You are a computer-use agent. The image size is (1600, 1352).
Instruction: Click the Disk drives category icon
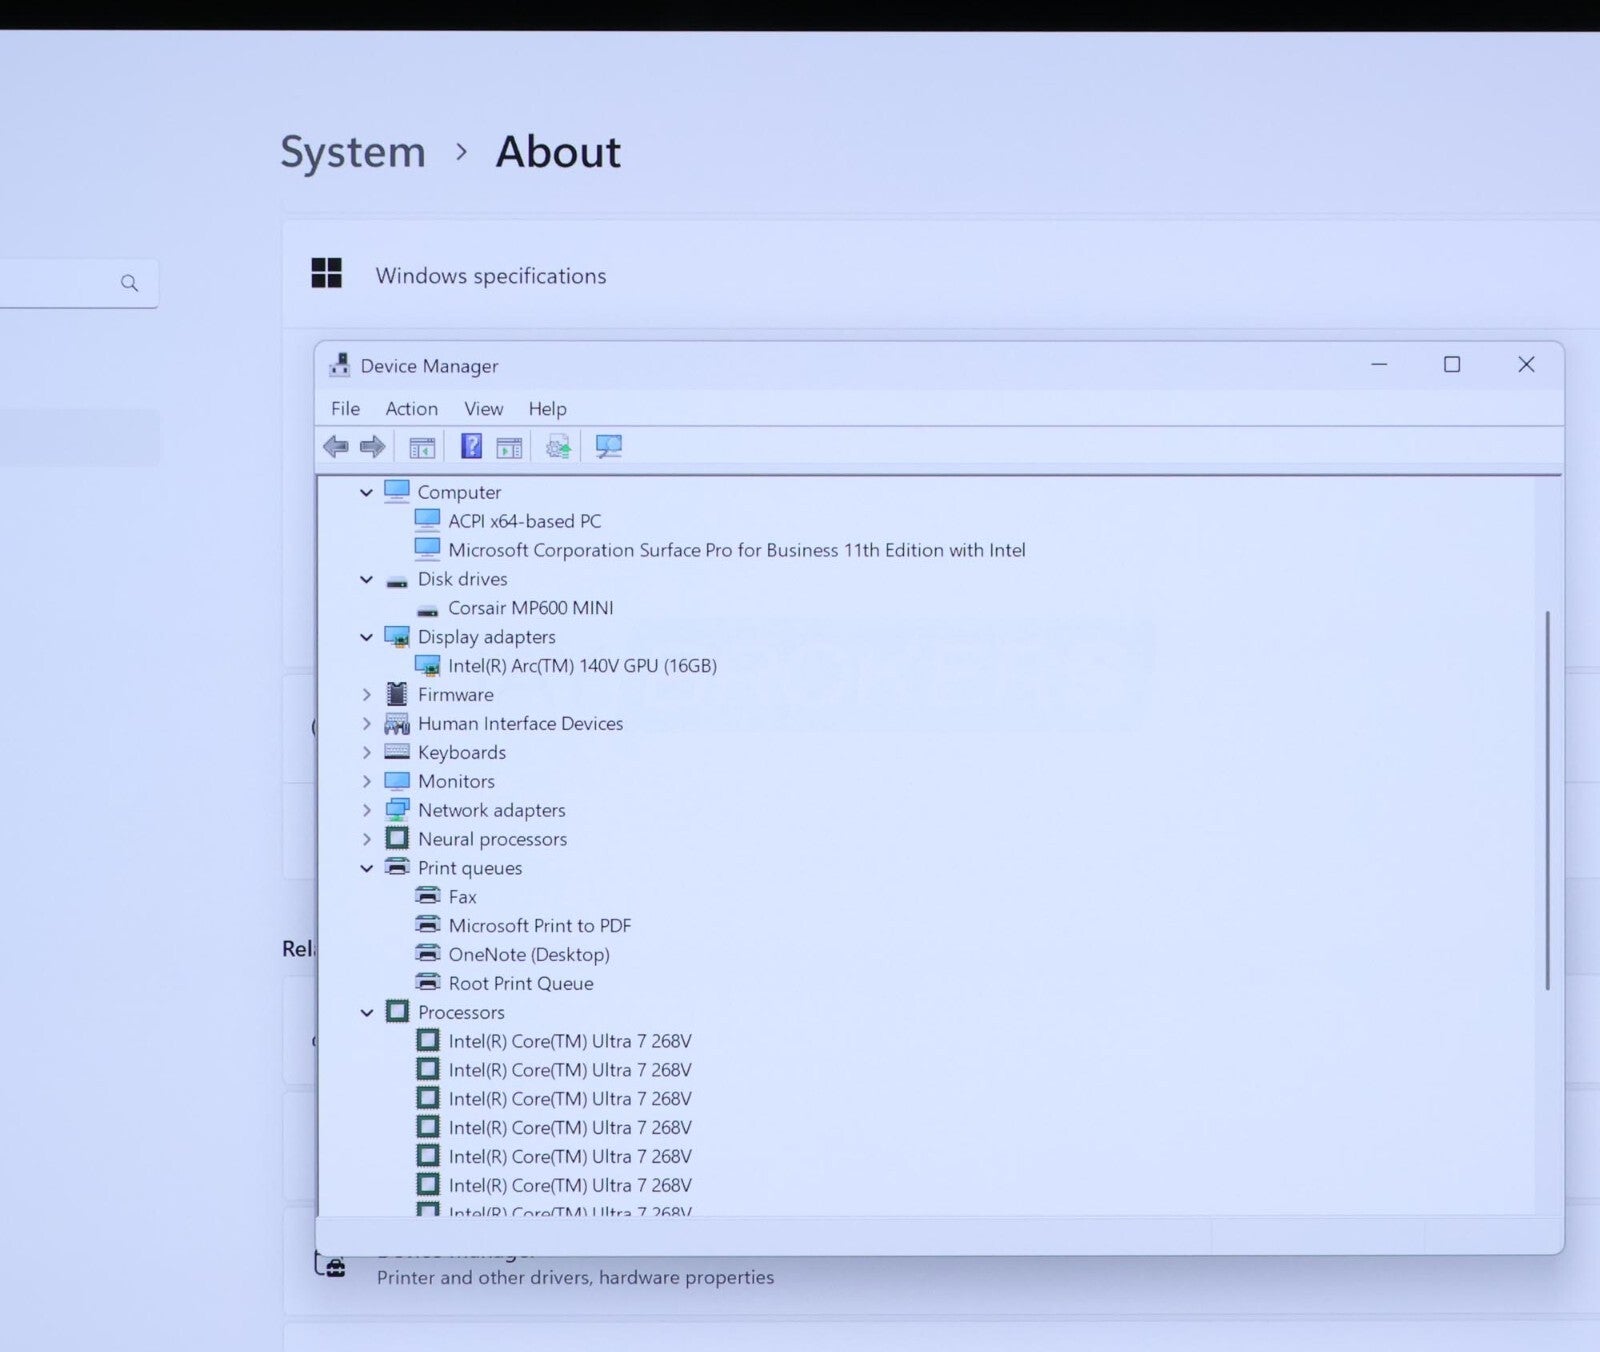(x=397, y=581)
